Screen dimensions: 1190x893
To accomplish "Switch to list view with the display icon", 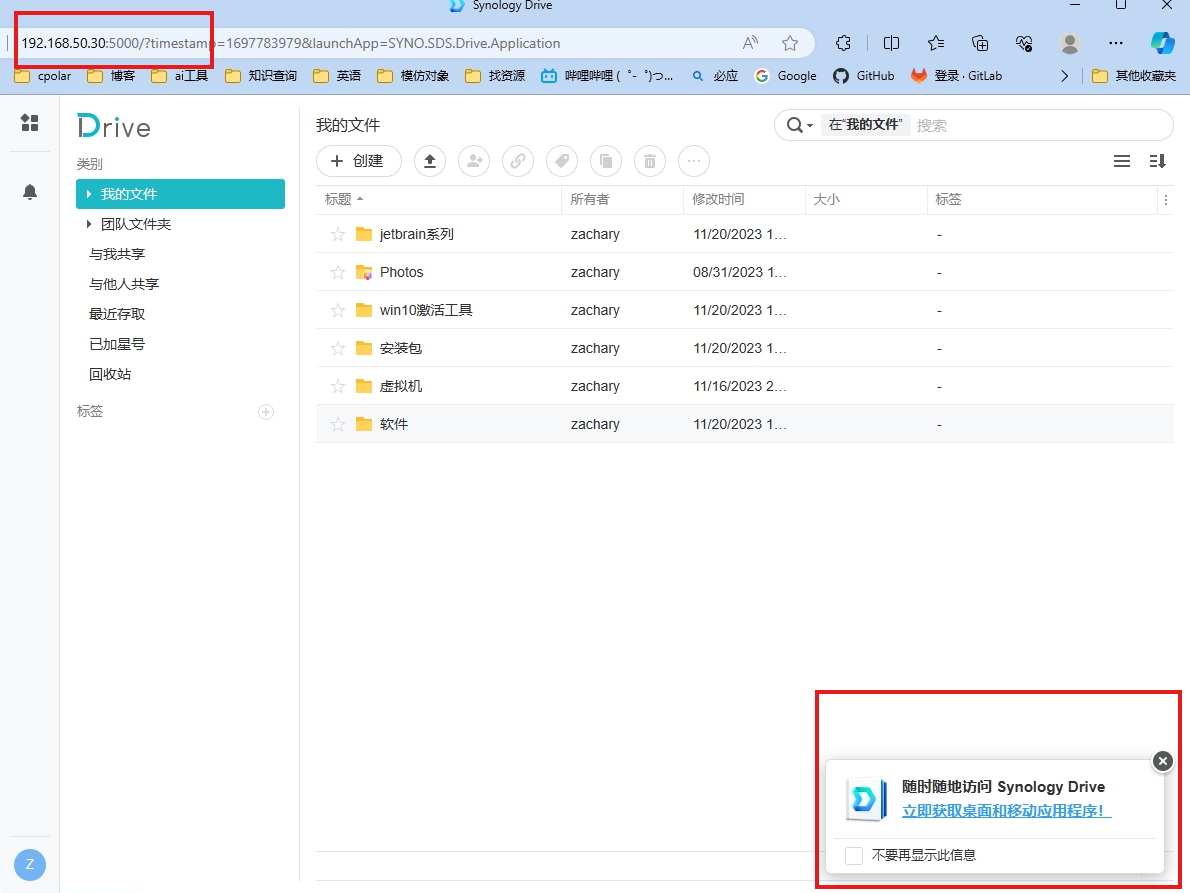I will 1122,161.
